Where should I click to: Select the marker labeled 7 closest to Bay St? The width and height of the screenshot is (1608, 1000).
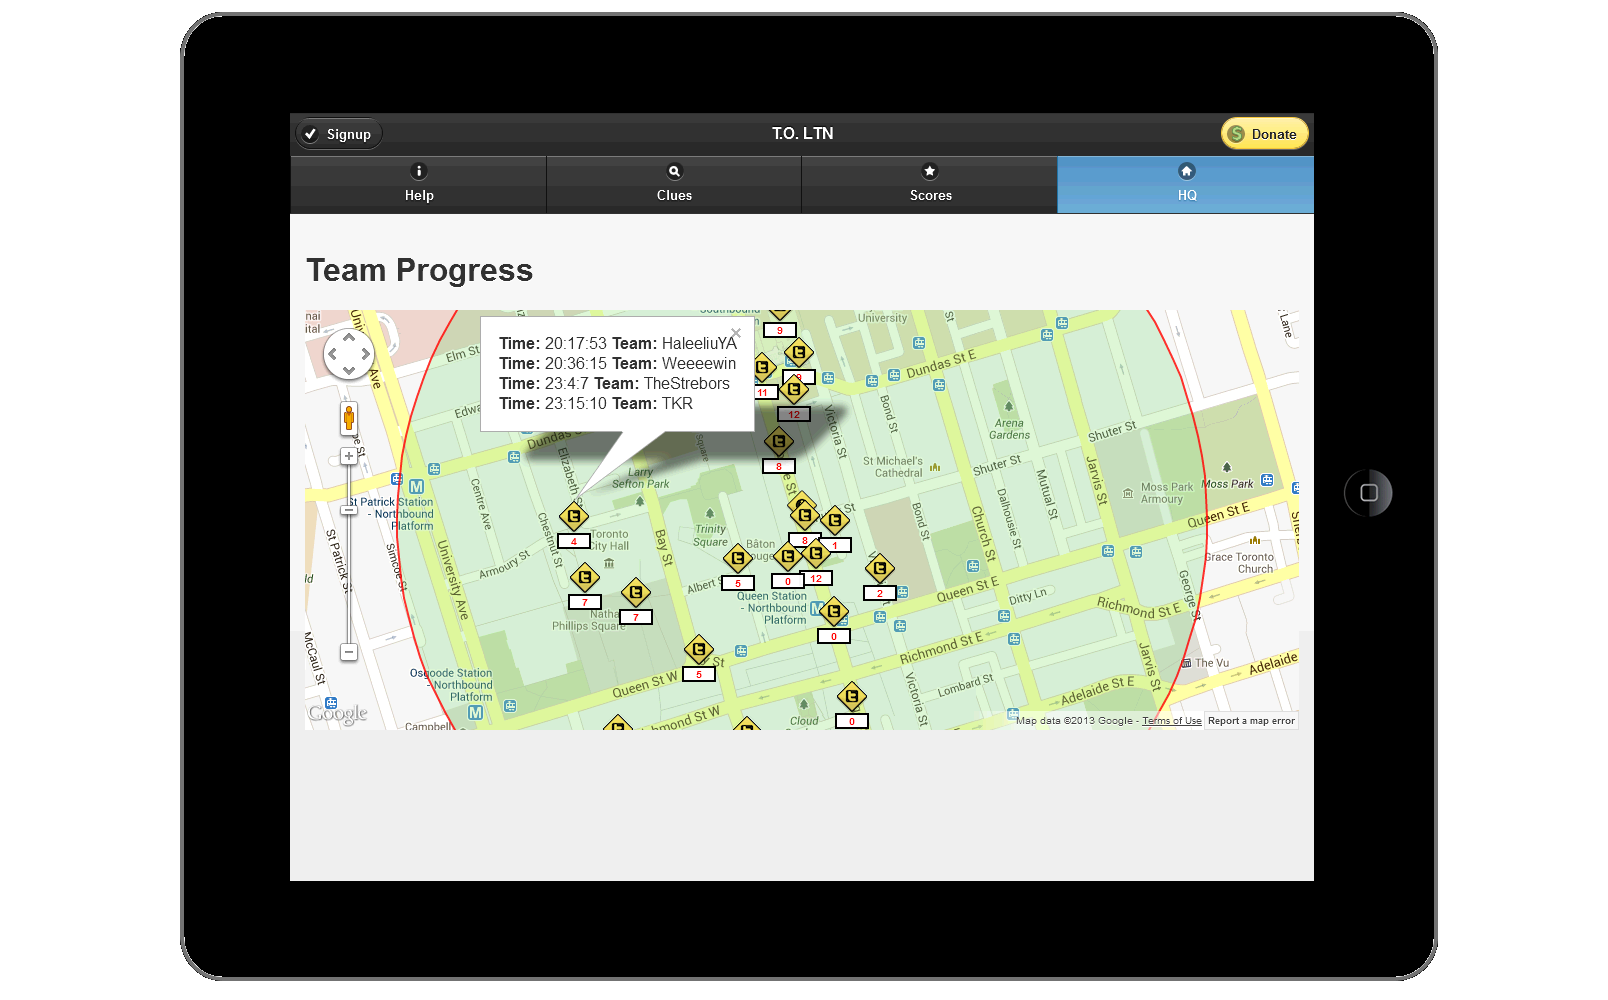pos(636,592)
